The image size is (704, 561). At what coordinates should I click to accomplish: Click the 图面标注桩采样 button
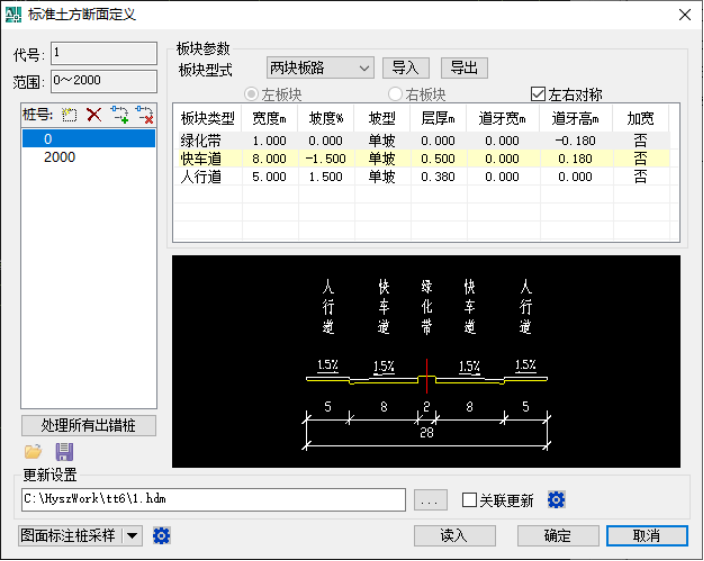[70, 535]
